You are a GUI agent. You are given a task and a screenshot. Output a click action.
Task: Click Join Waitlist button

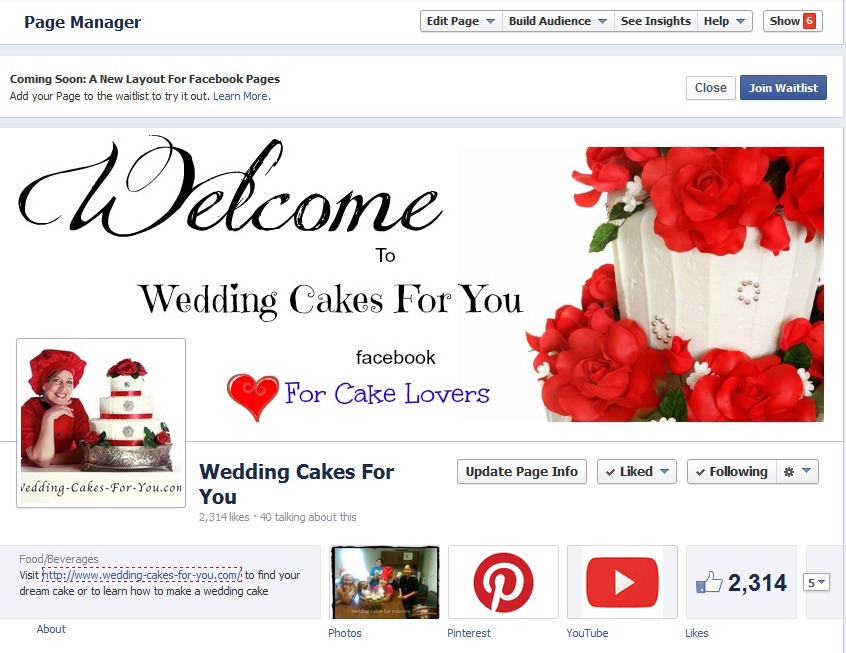click(x=783, y=88)
